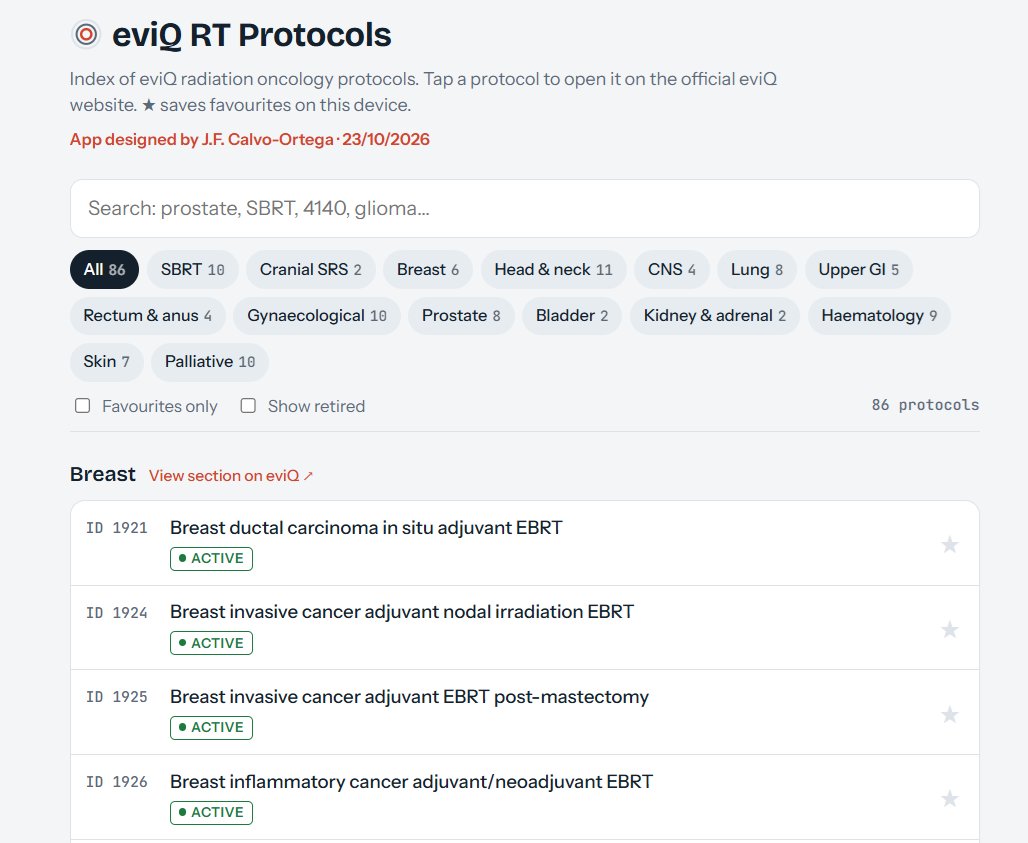
Task: Select the Skin filter chip
Action: tap(106, 362)
